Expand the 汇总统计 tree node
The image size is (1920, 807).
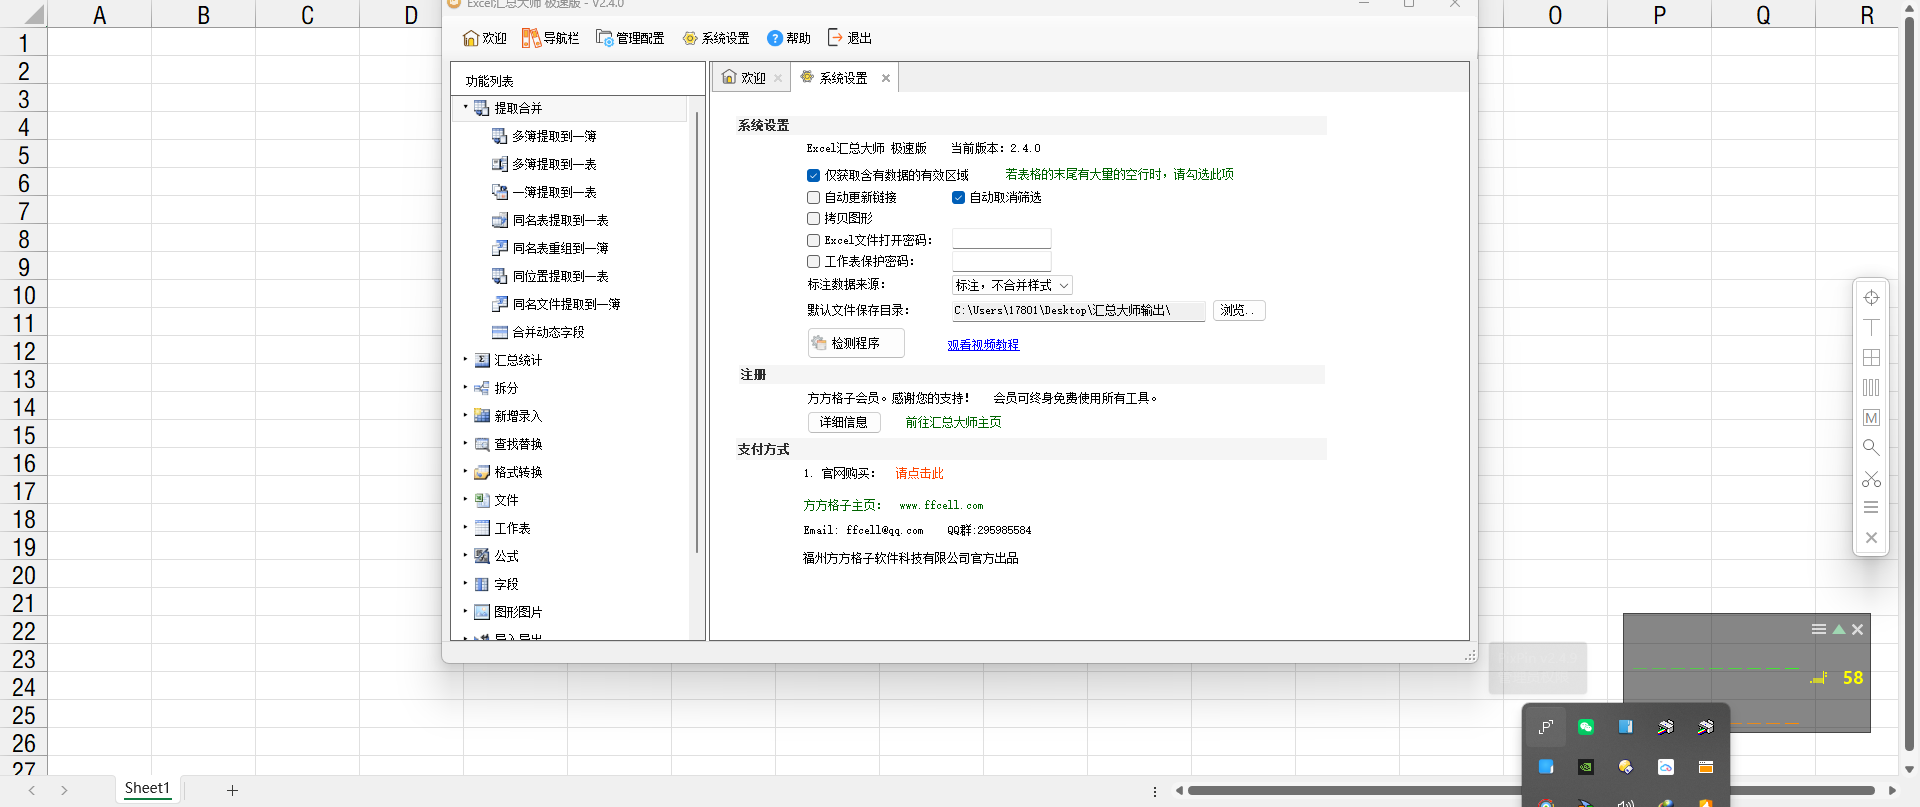[x=465, y=359]
